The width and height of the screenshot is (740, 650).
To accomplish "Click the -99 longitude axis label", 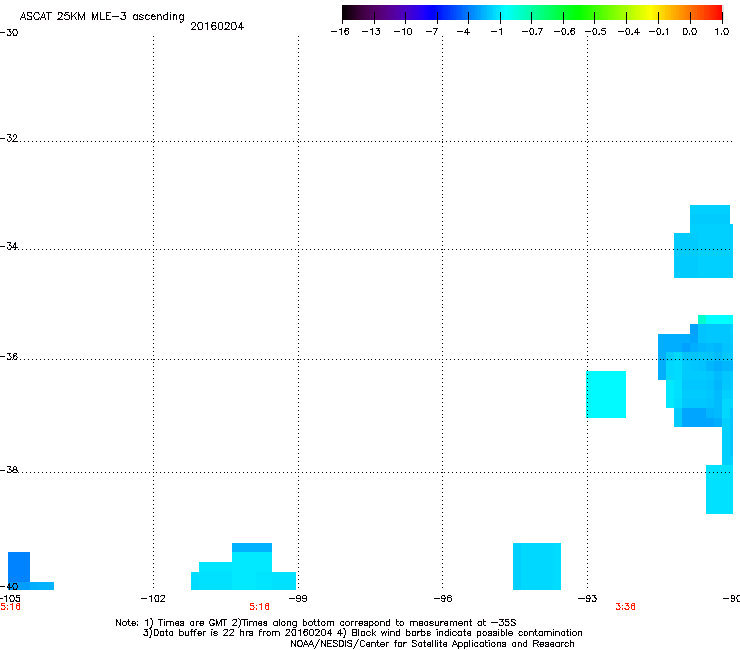I will pos(298,599).
